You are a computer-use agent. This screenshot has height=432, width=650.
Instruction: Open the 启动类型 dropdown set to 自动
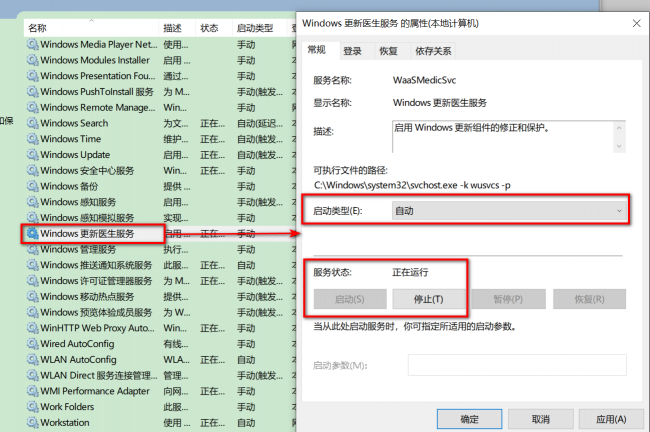[x=509, y=211]
